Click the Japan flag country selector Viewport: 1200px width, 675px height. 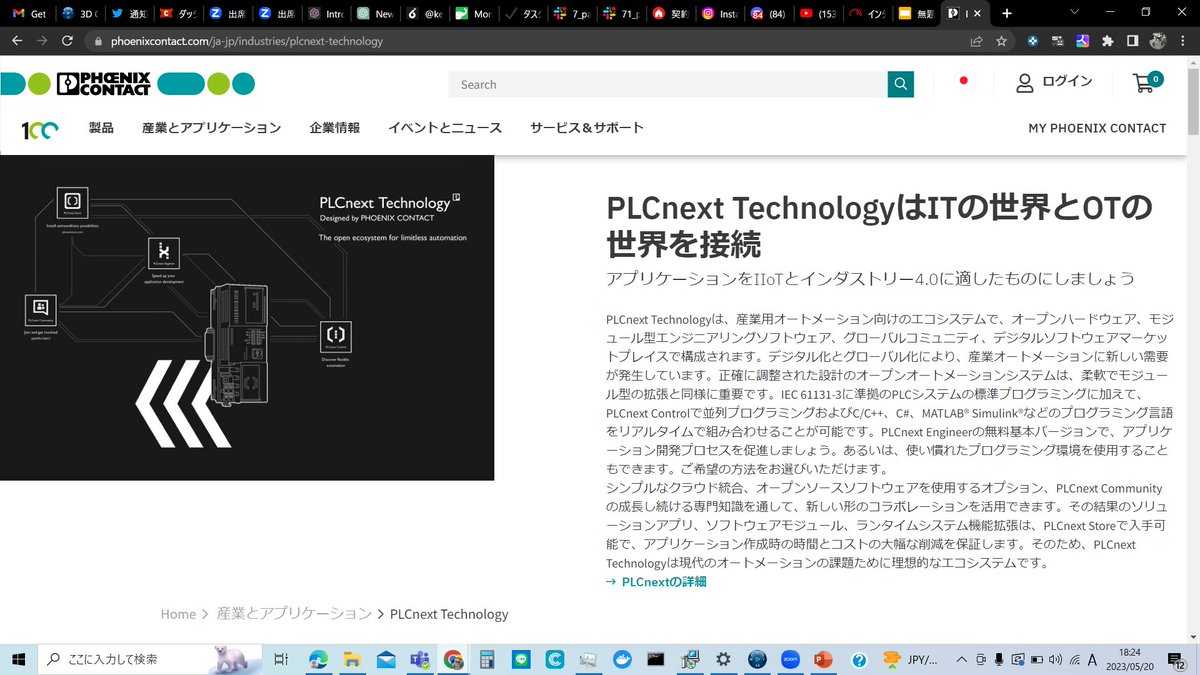964,81
